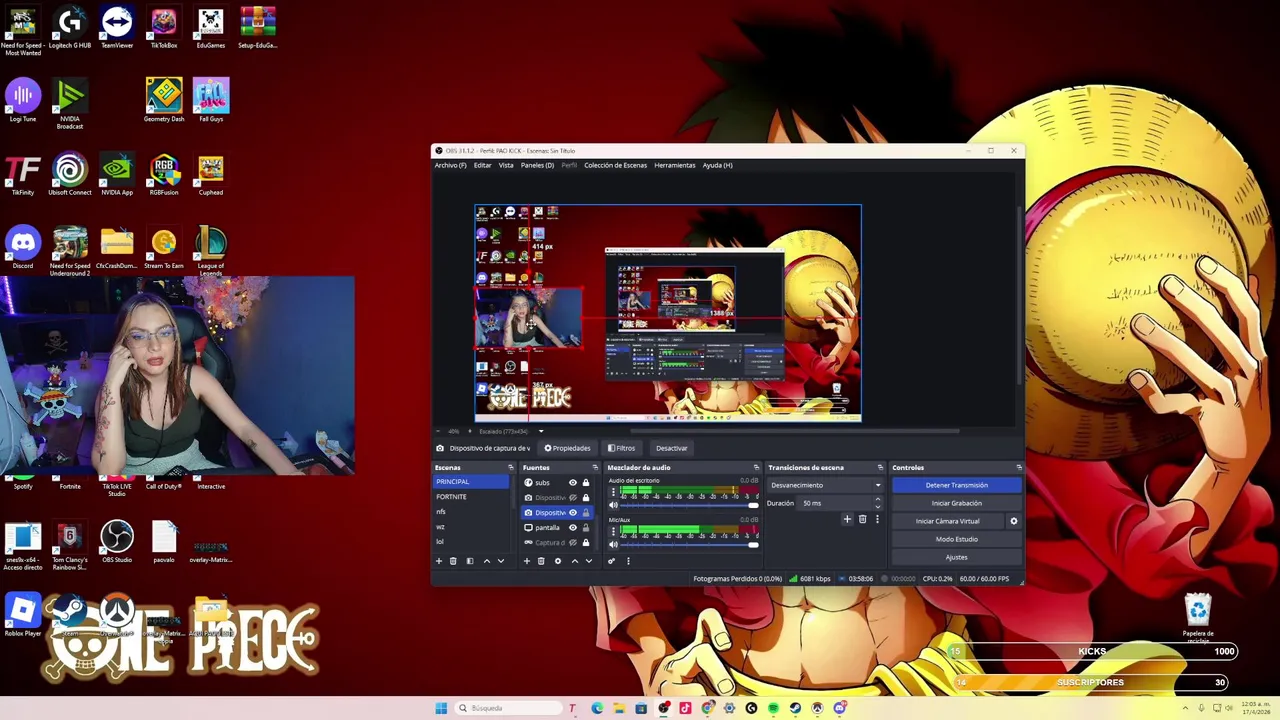Toggle lock on Captura d source

click(x=586, y=543)
